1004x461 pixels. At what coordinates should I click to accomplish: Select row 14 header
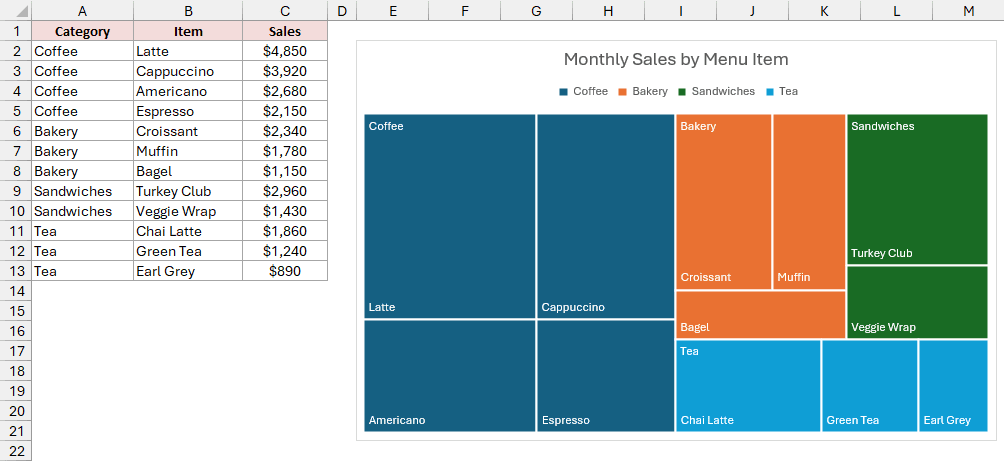(x=15, y=291)
